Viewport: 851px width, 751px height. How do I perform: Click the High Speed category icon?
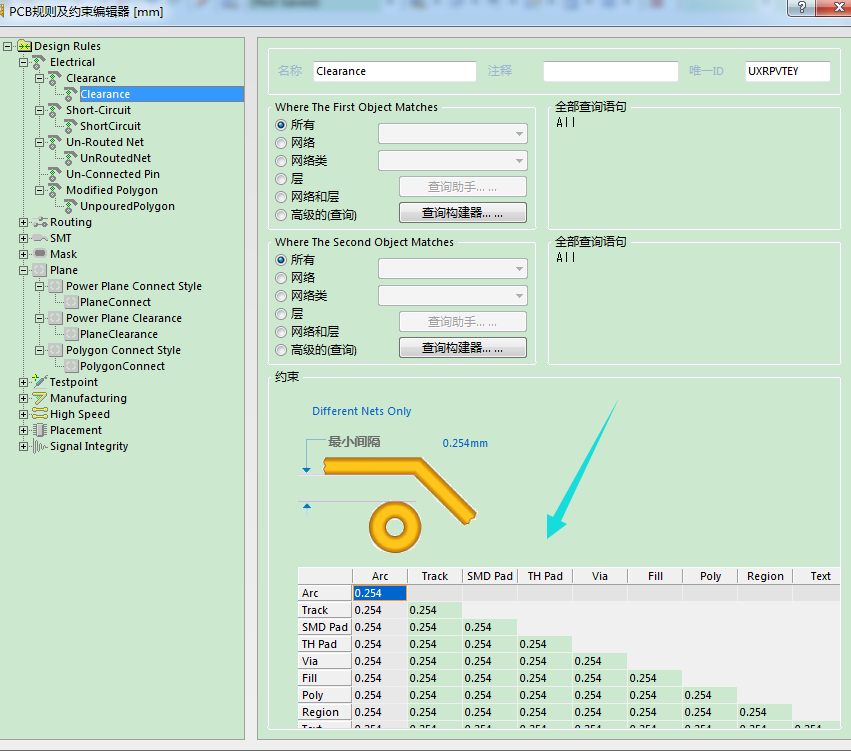[x=40, y=414]
